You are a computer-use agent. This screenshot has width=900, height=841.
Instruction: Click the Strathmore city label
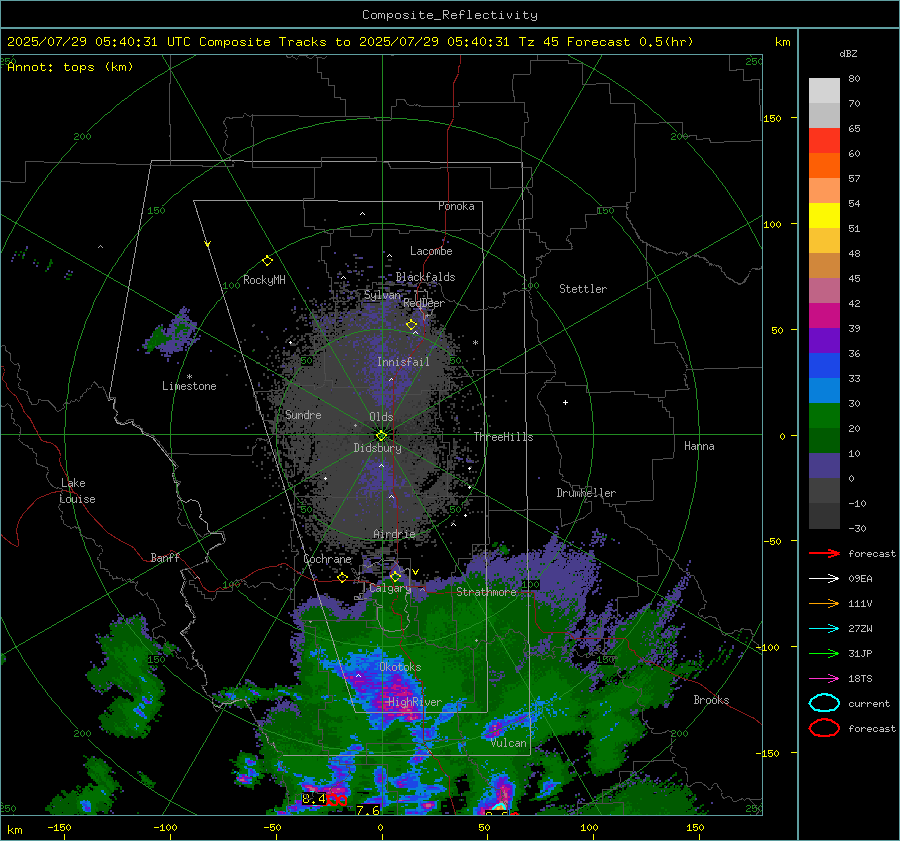click(486, 592)
